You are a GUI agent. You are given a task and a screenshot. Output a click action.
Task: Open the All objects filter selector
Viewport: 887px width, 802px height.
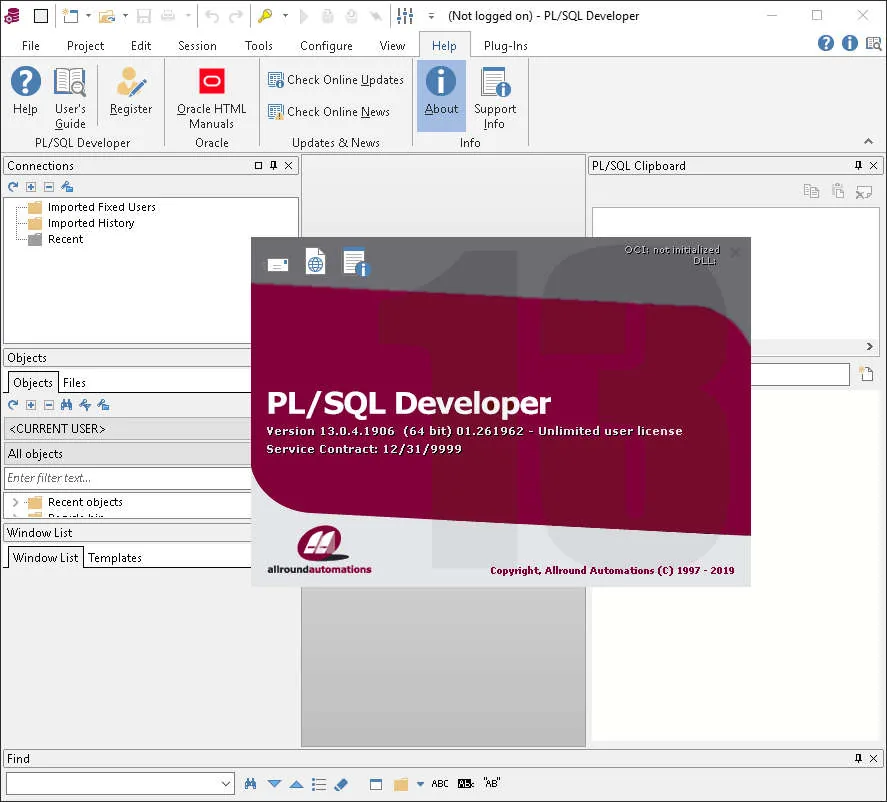click(x=128, y=454)
